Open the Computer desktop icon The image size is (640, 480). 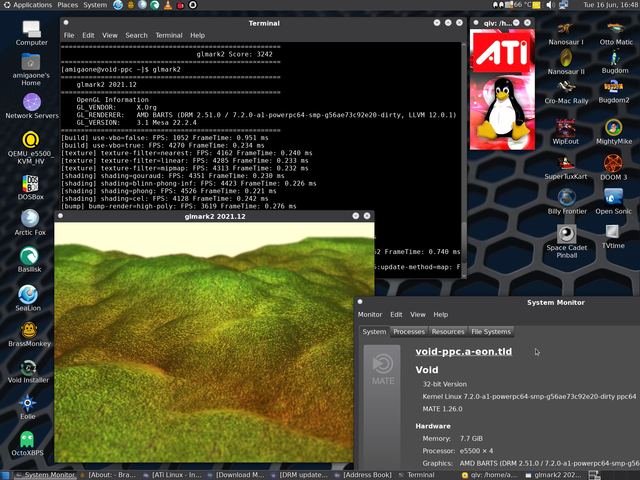(31, 33)
